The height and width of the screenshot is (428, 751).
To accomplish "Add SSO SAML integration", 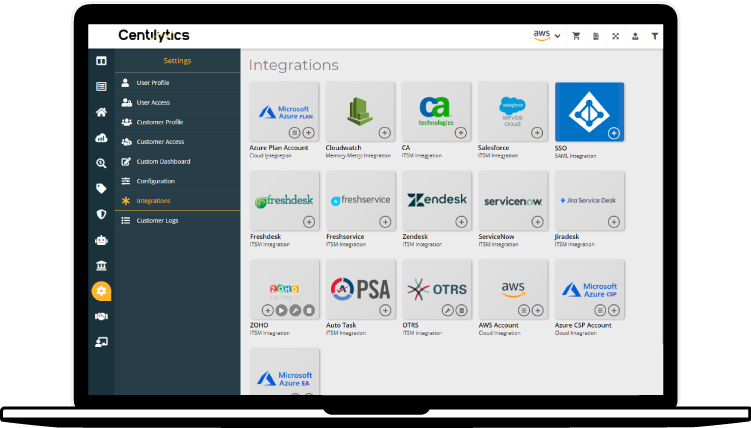I will click(x=614, y=133).
